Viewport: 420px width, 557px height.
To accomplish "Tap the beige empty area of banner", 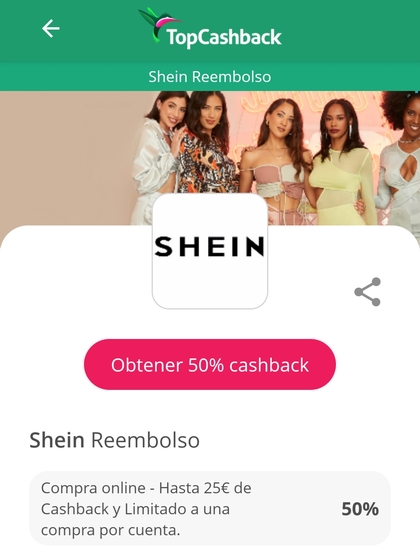I will point(66,156).
